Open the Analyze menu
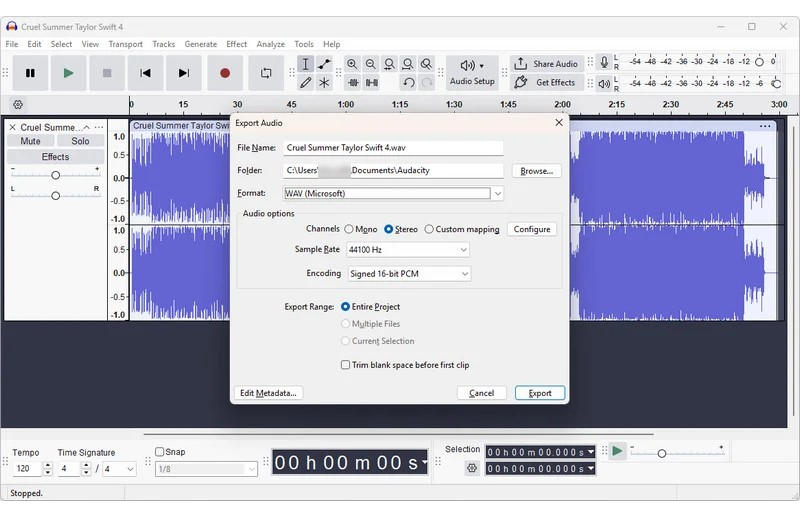 click(270, 44)
